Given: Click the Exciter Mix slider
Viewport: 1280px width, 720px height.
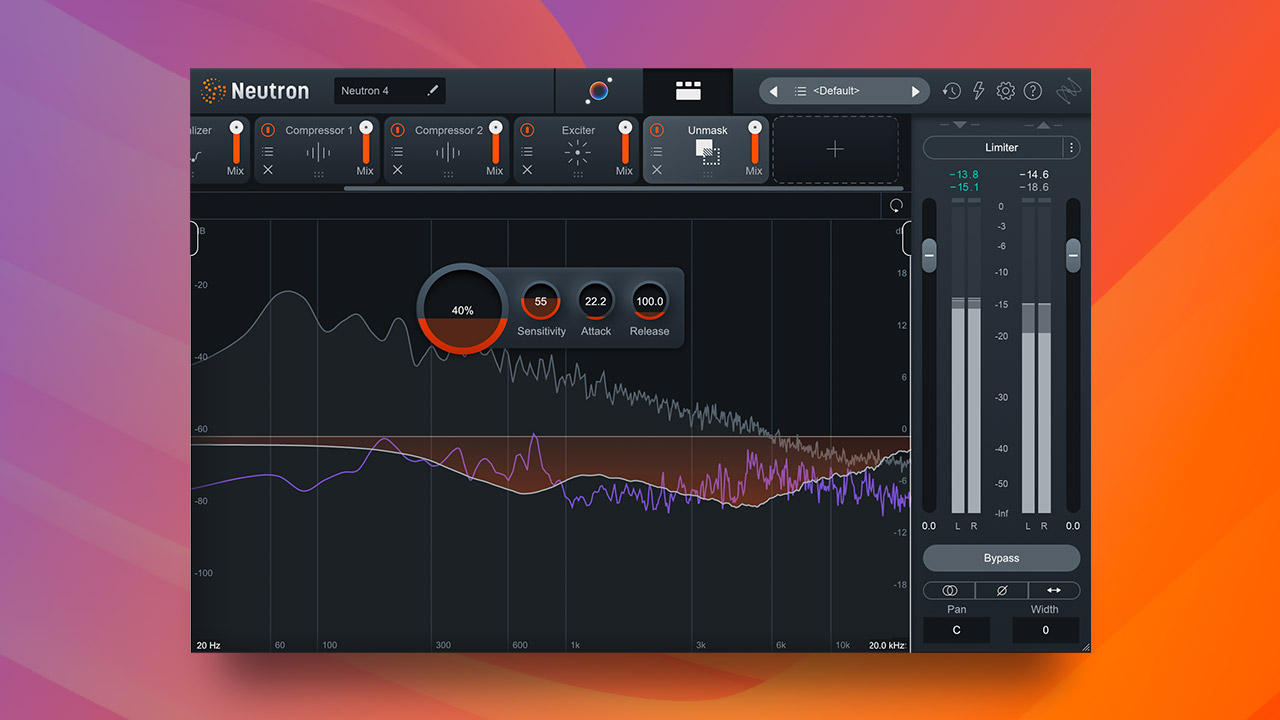Looking at the screenshot, I should pyautogui.click(x=625, y=142).
